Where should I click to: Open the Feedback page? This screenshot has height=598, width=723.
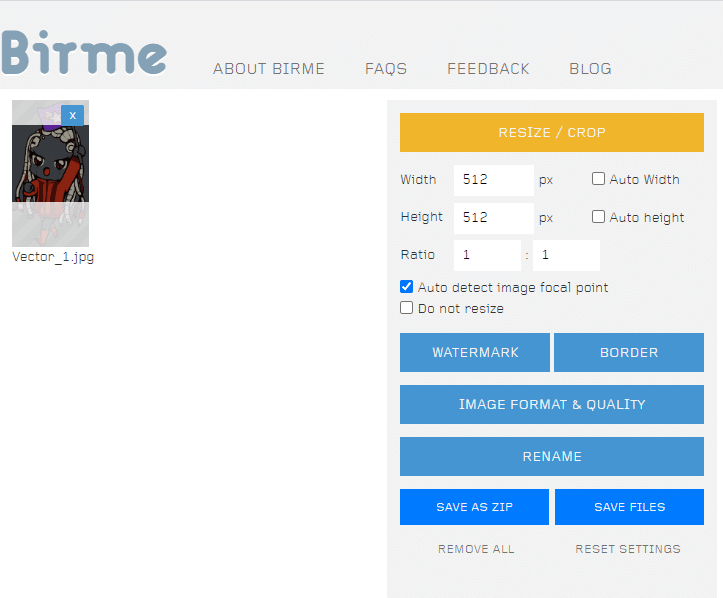488,69
